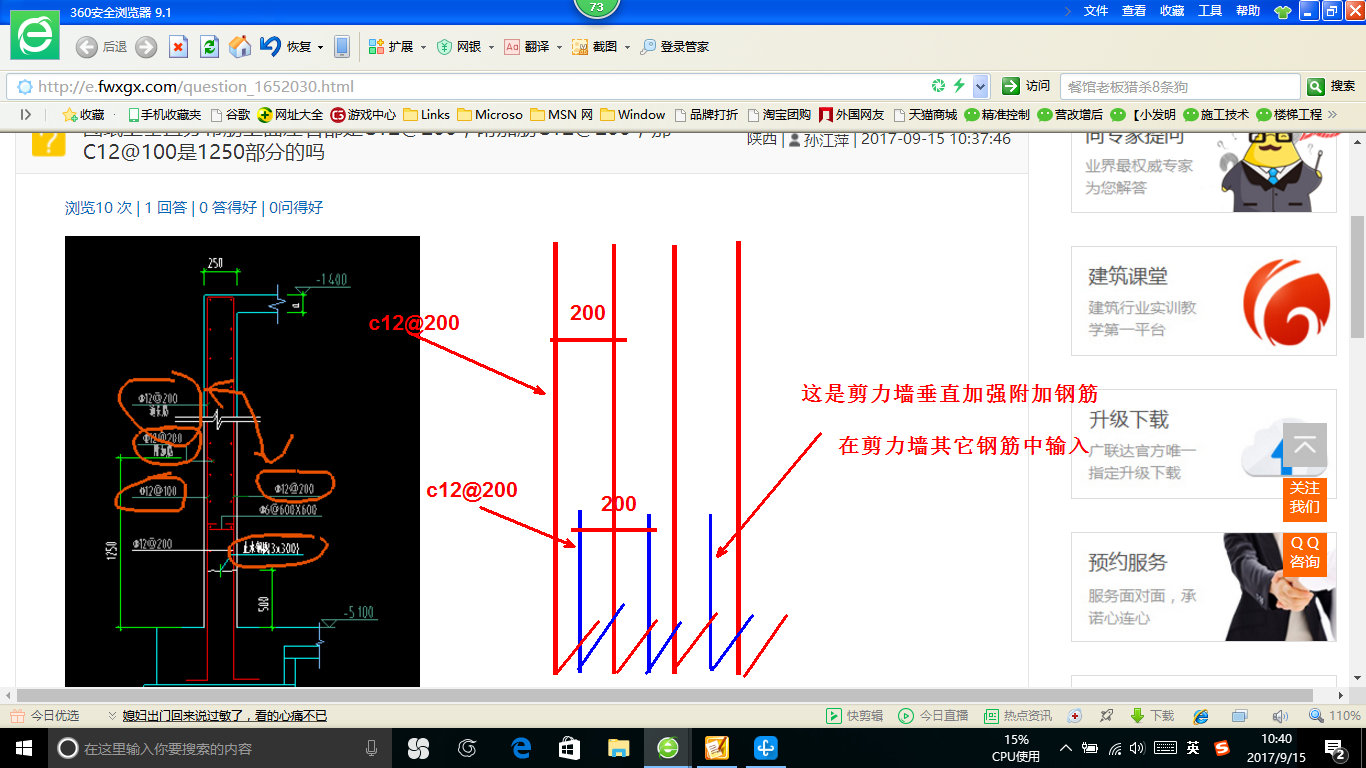The width and height of the screenshot is (1366, 768).
Task: Open 热点资讯 in the status bar
Action: [1018, 716]
